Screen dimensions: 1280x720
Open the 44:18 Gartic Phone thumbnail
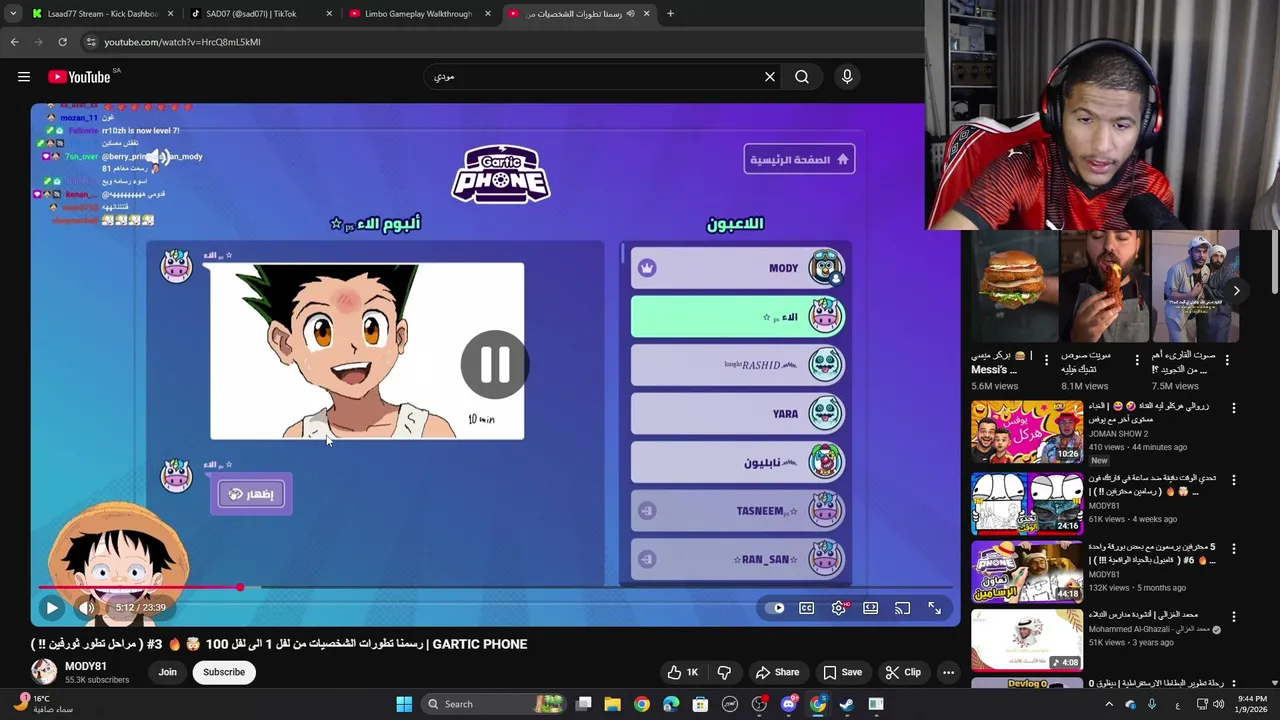pyautogui.click(x=1027, y=572)
